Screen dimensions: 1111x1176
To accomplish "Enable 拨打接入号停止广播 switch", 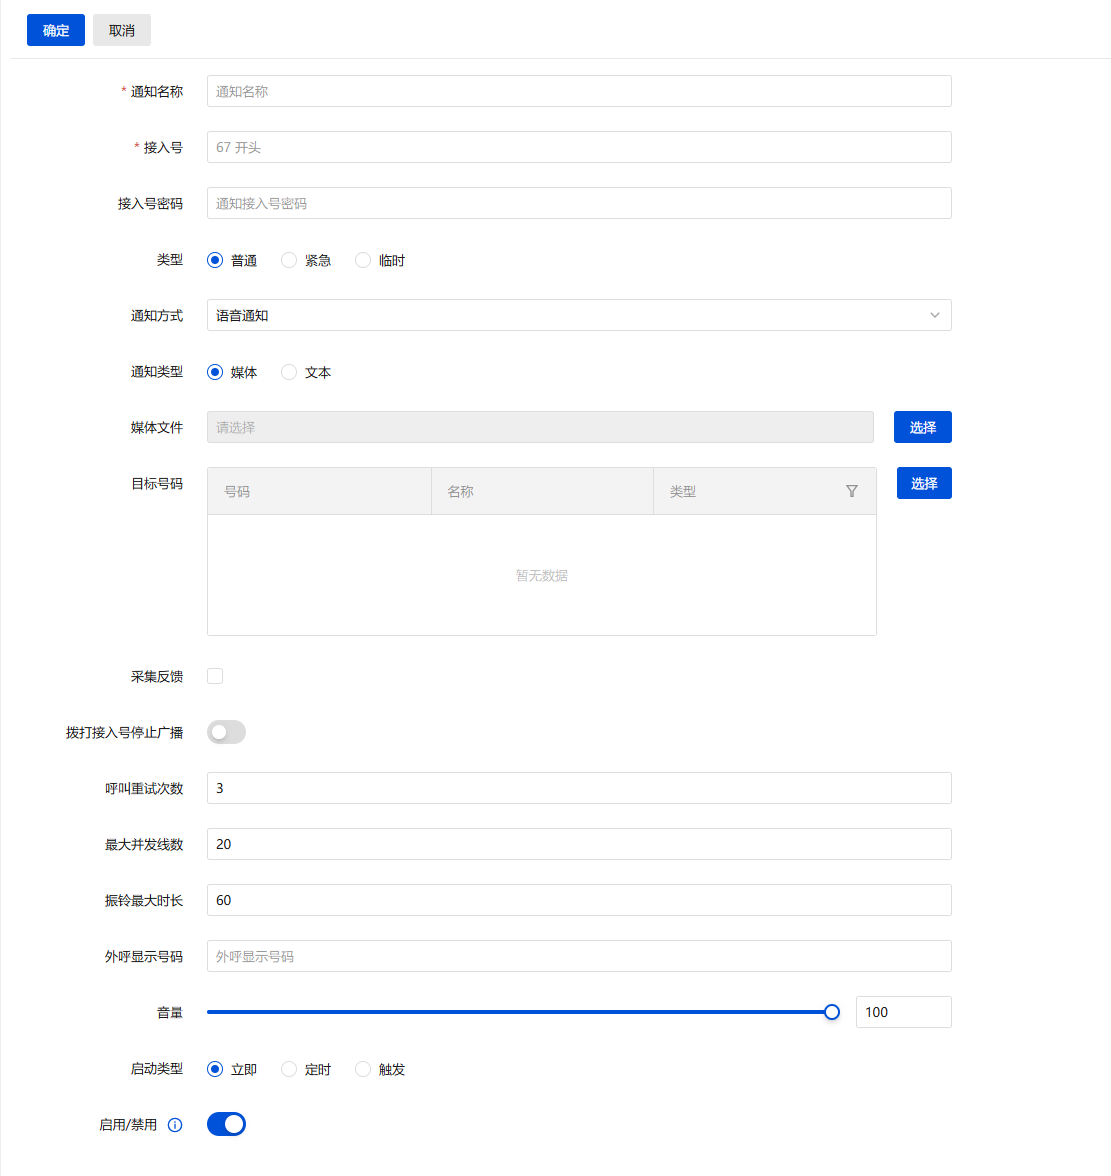I will tap(226, 732).
